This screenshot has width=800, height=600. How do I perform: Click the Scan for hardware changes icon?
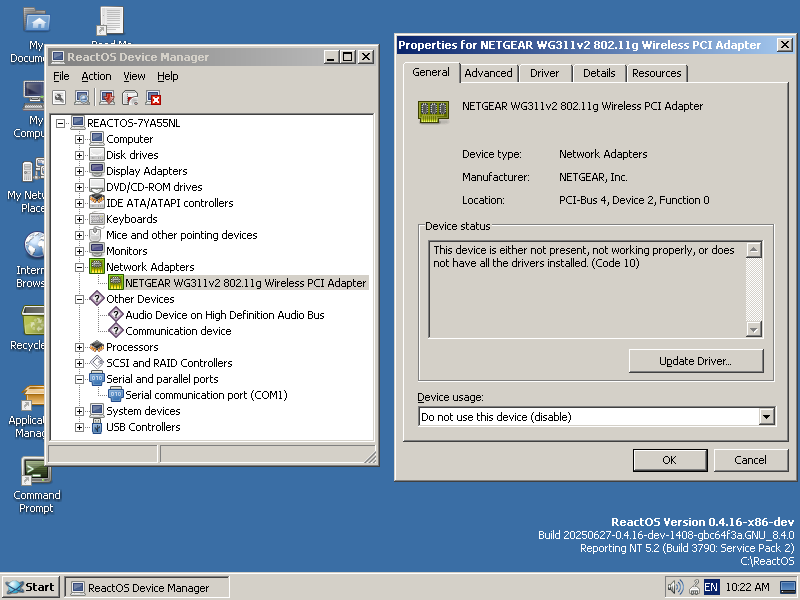(82, 97)
